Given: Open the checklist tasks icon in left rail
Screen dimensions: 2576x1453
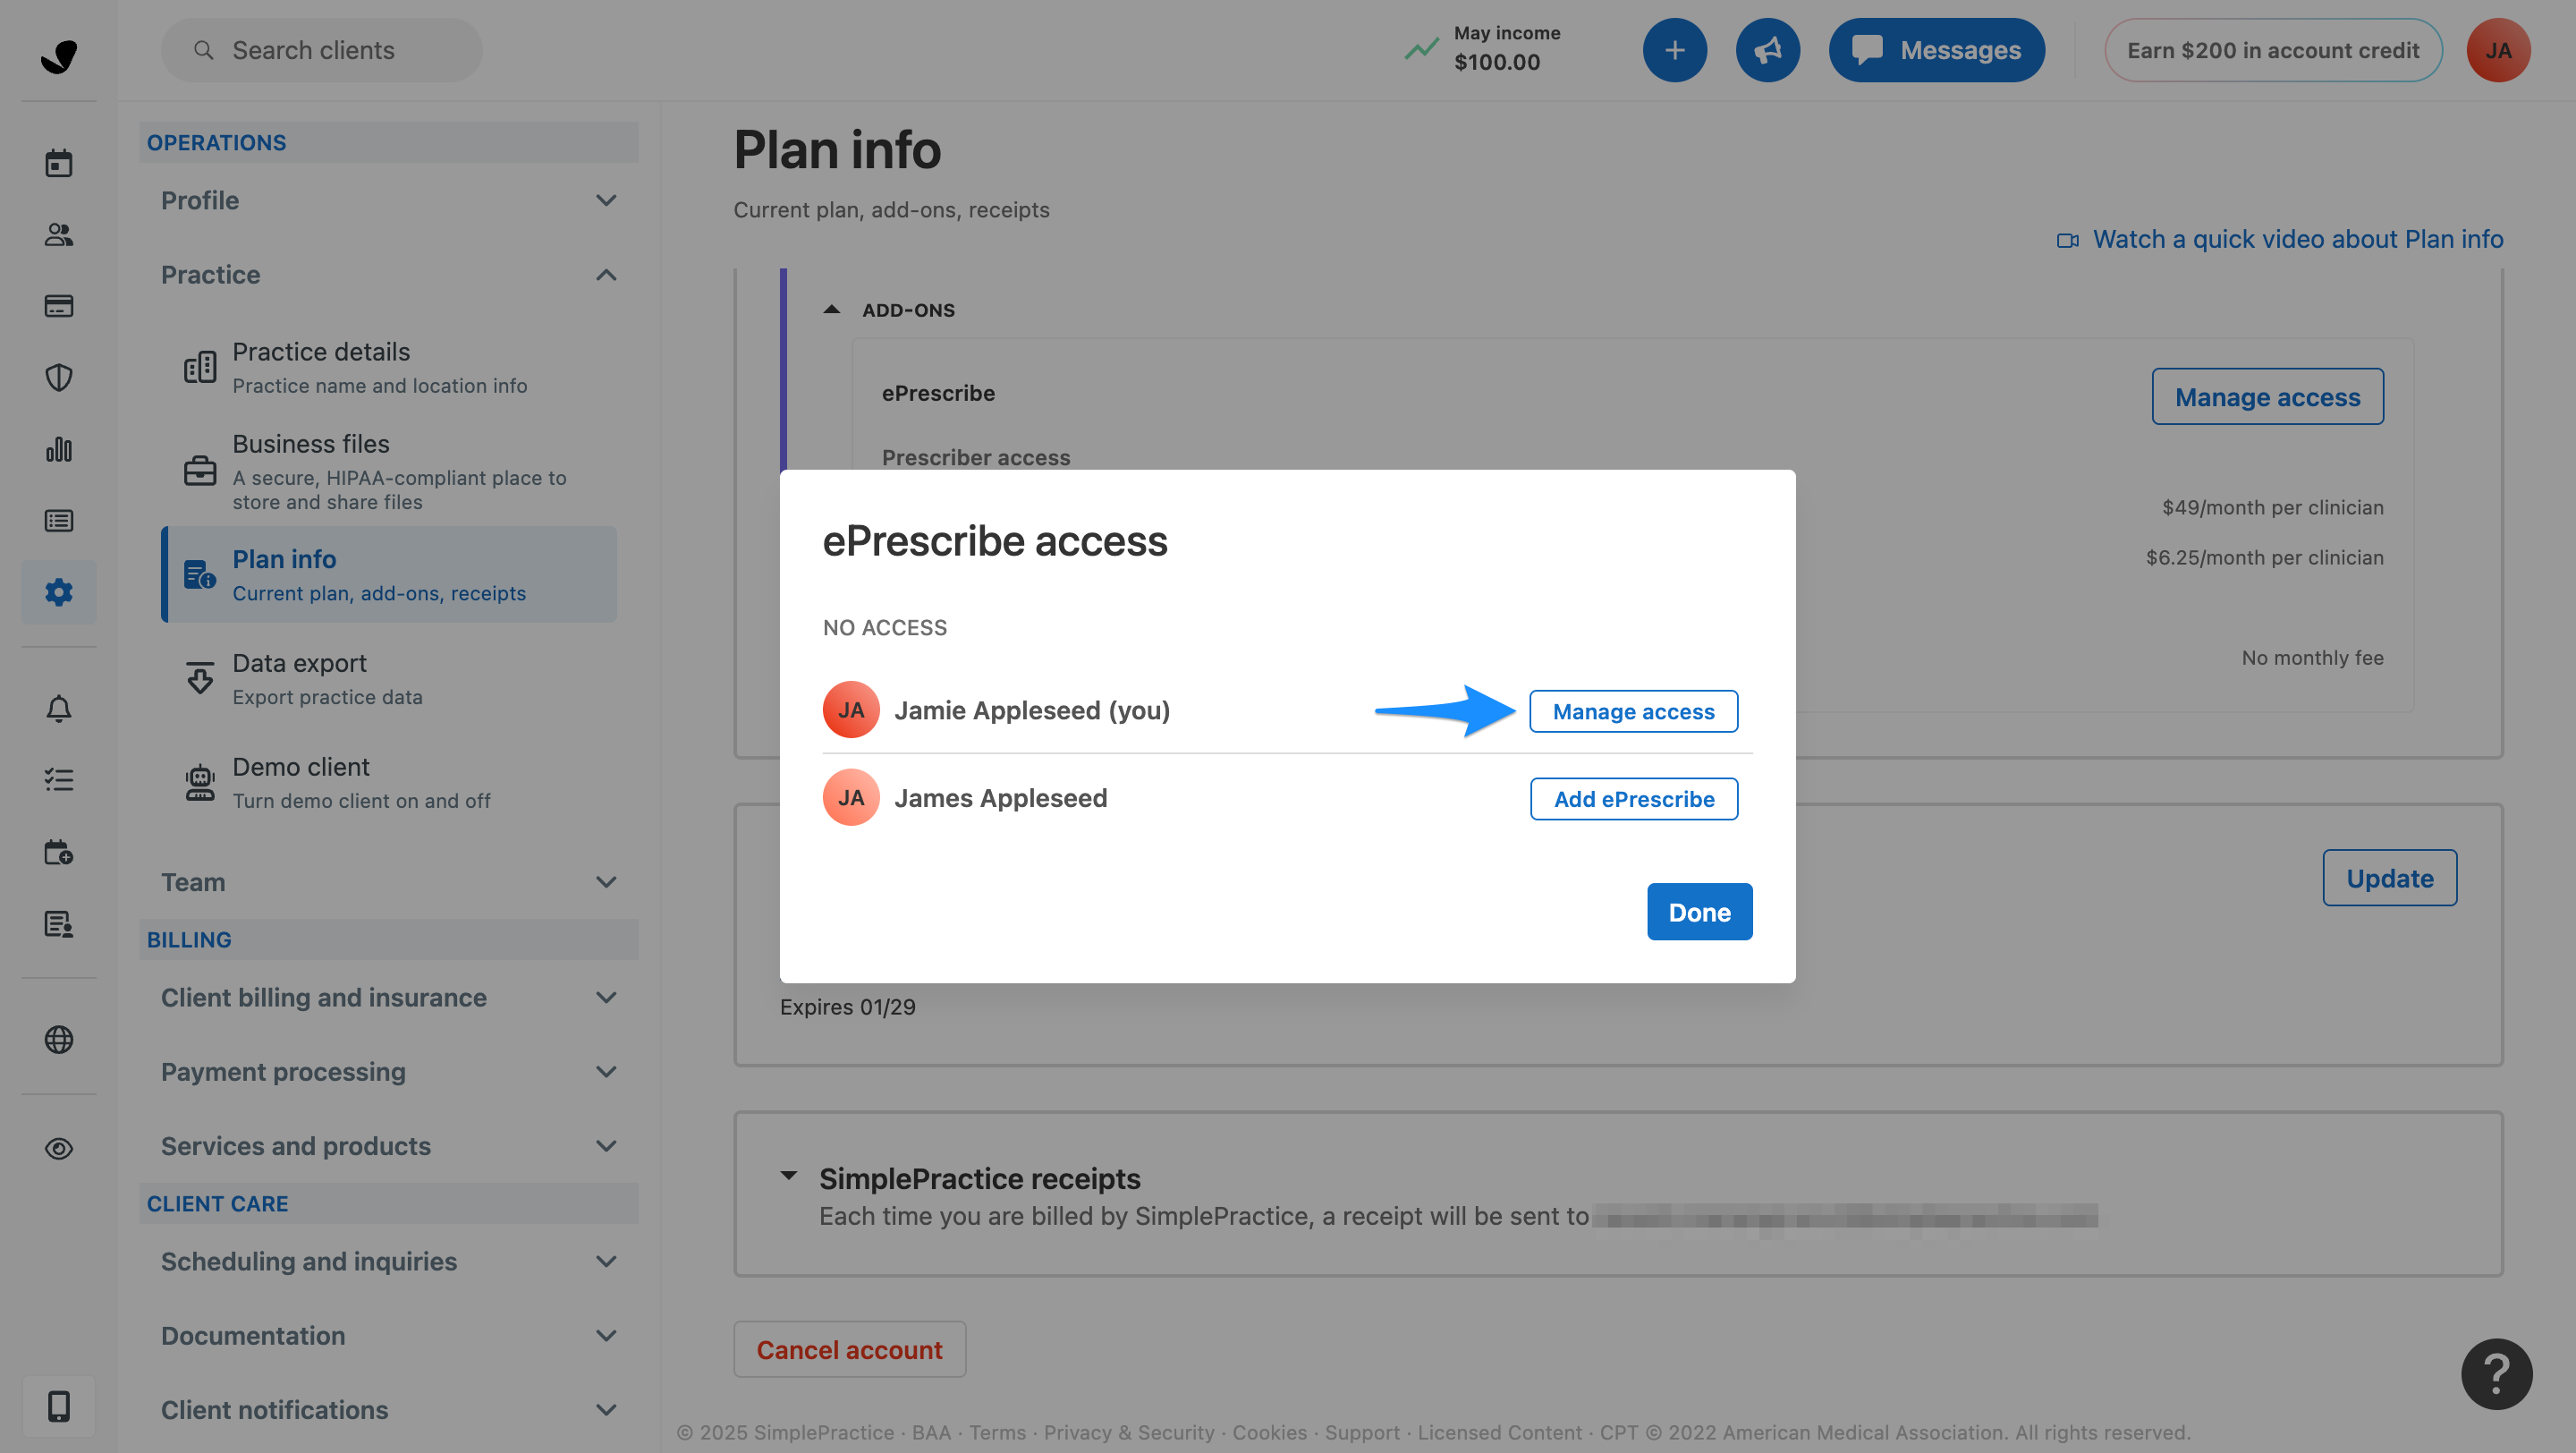Looking at the screenshot, I should click(59, 779).
